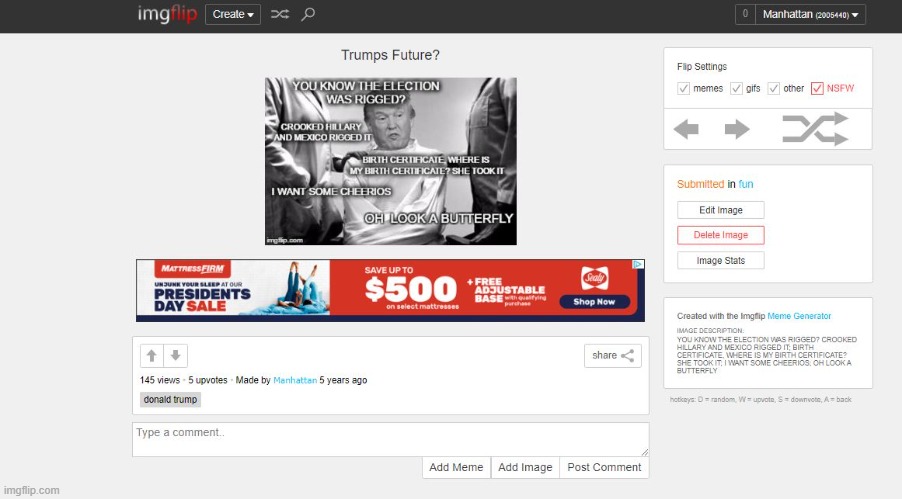Screen dimensions: 902x499
Task: Click the hotkeys hint text
Action: pyautogui.click(x=760, y=399)
